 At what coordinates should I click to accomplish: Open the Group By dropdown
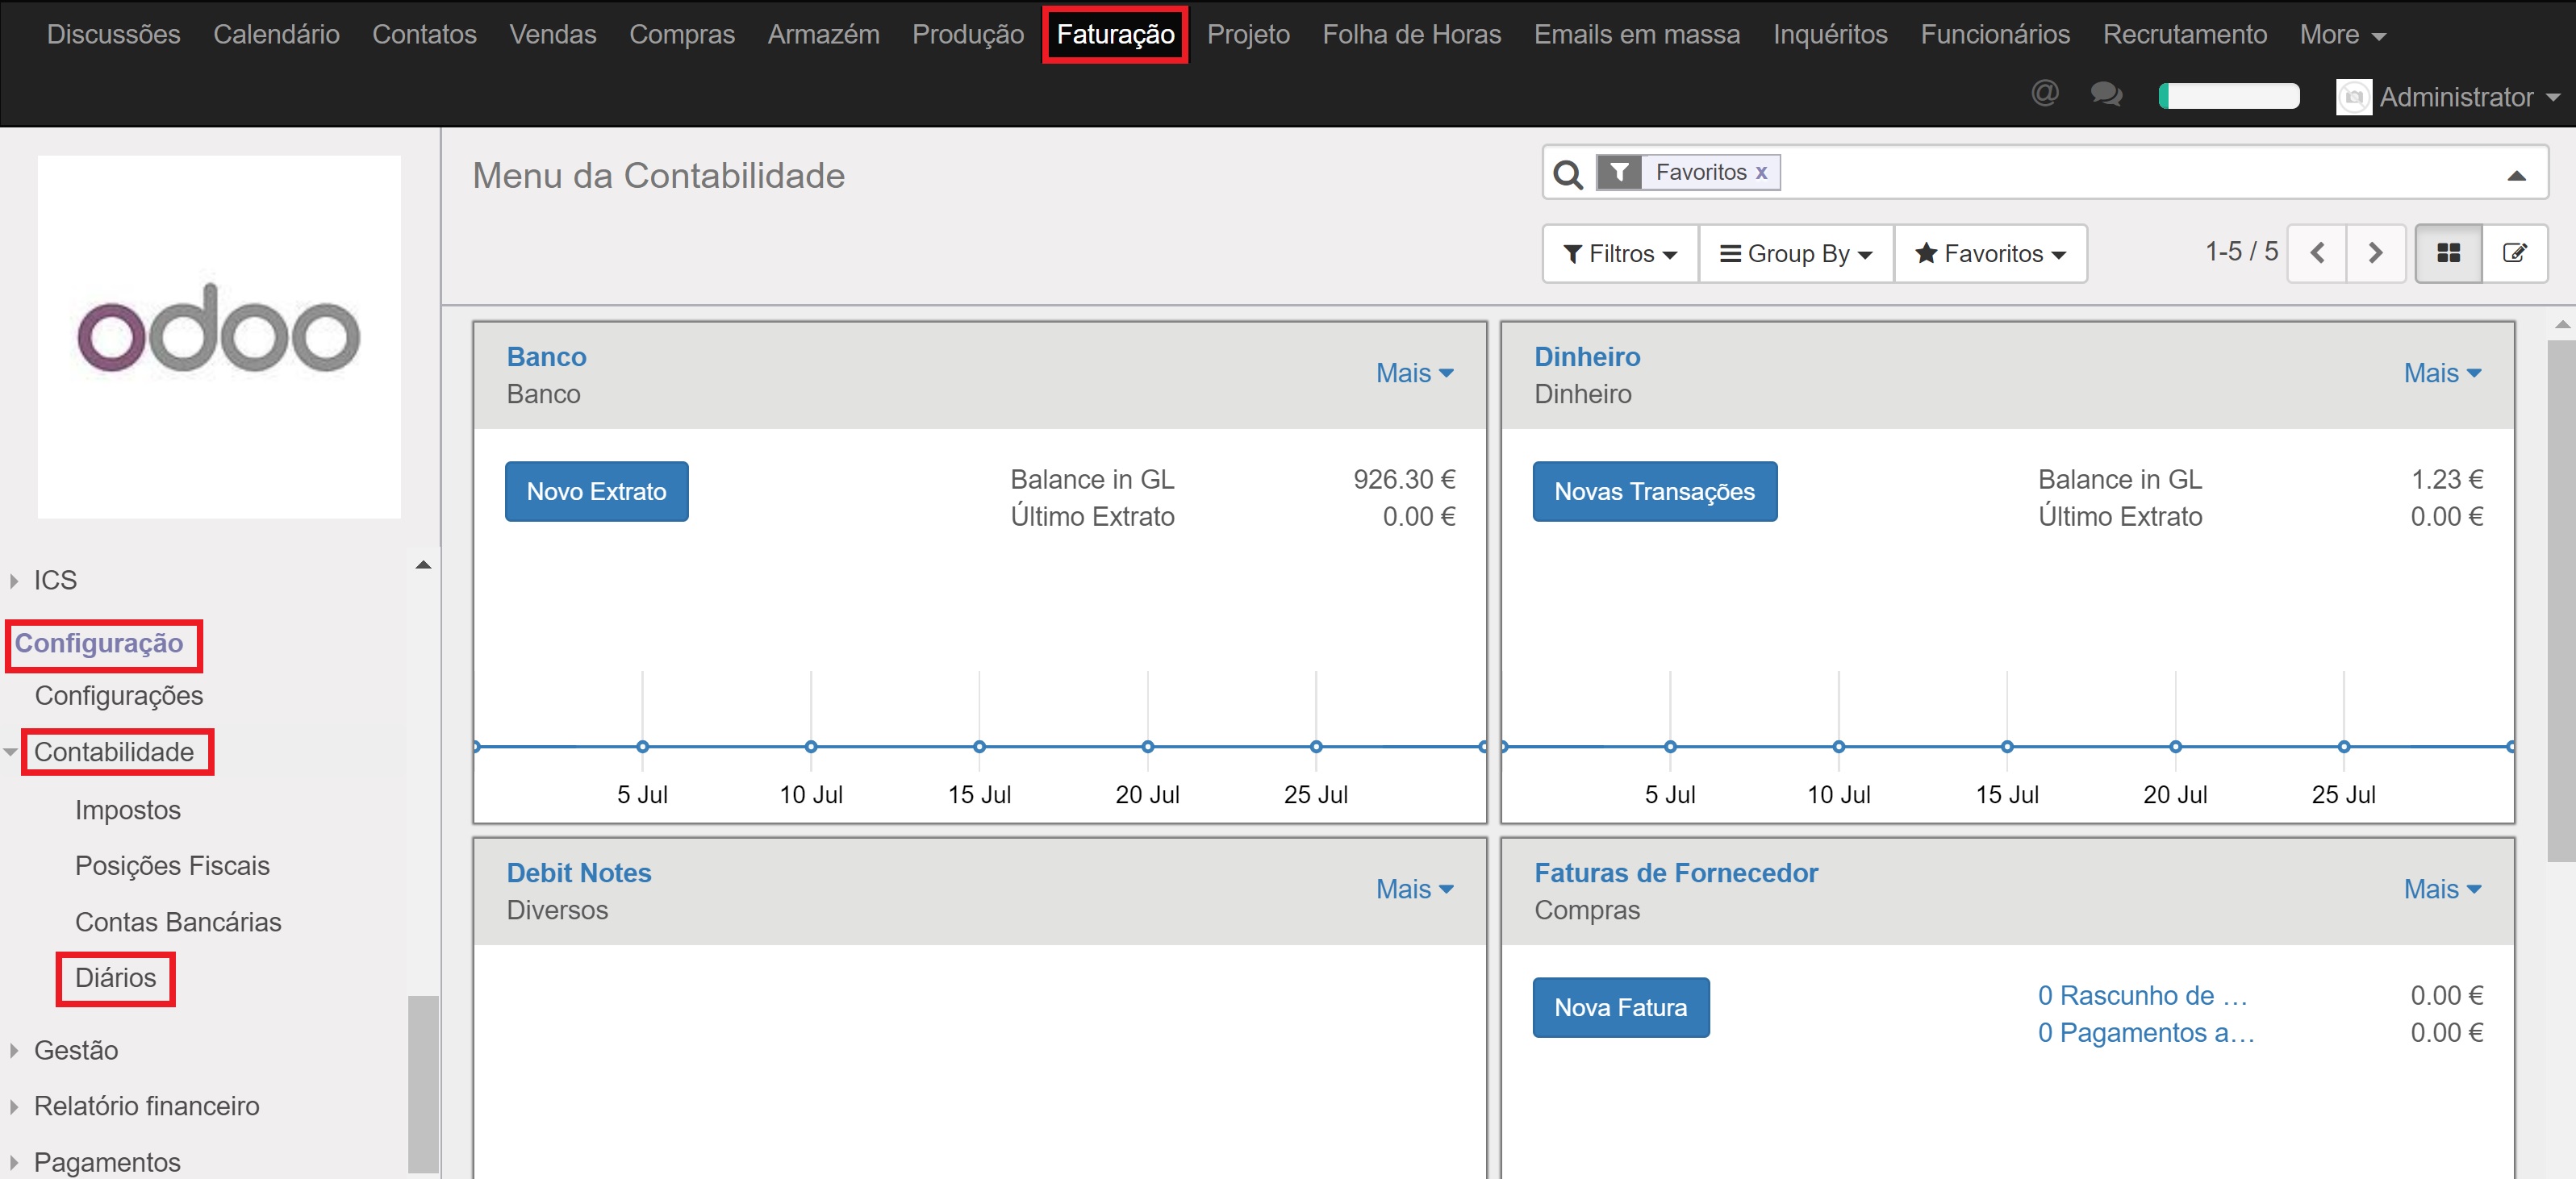tap(1795, 254)
